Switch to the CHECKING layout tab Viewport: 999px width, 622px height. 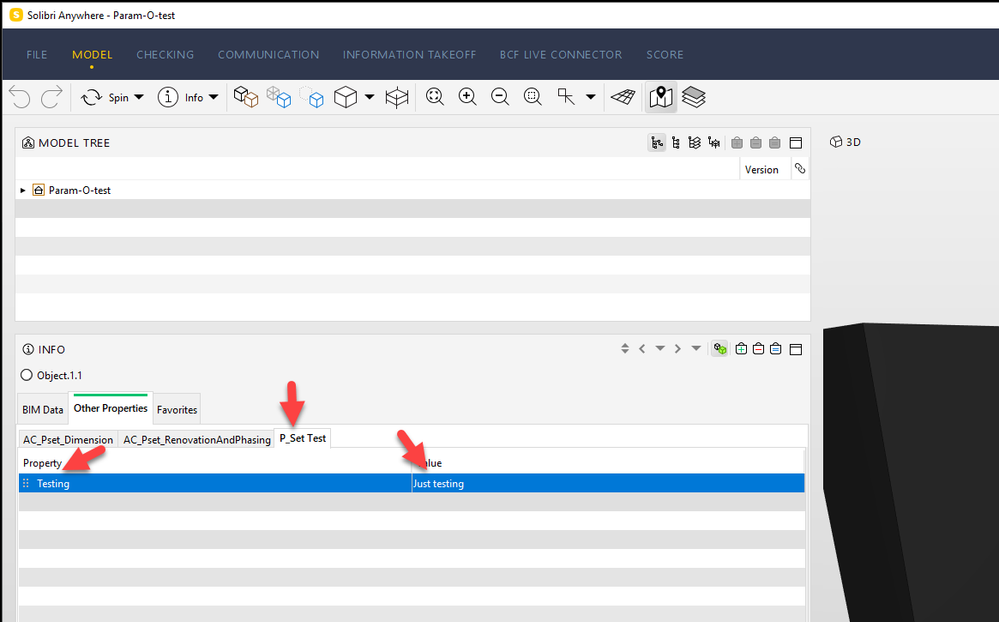165,55
